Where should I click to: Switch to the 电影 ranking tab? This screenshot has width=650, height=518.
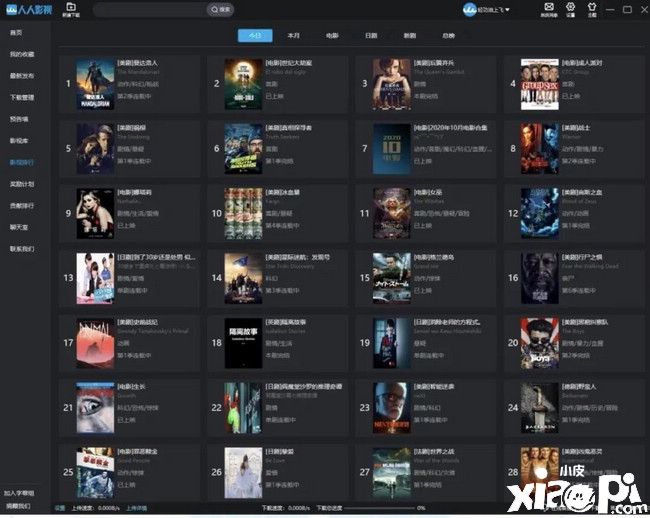332,36
